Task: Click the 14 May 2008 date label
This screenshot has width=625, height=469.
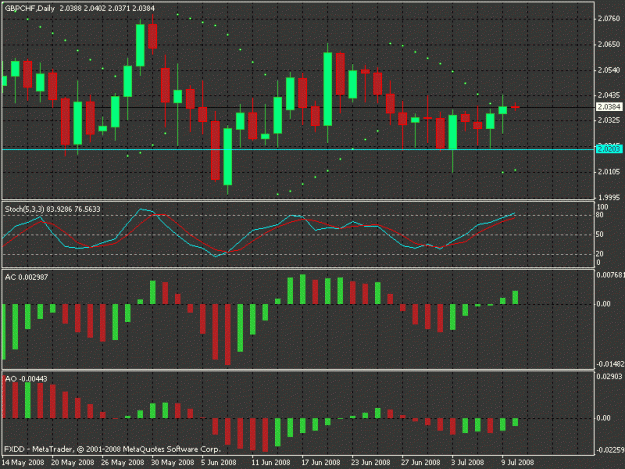Action: (x=23, y=463)
